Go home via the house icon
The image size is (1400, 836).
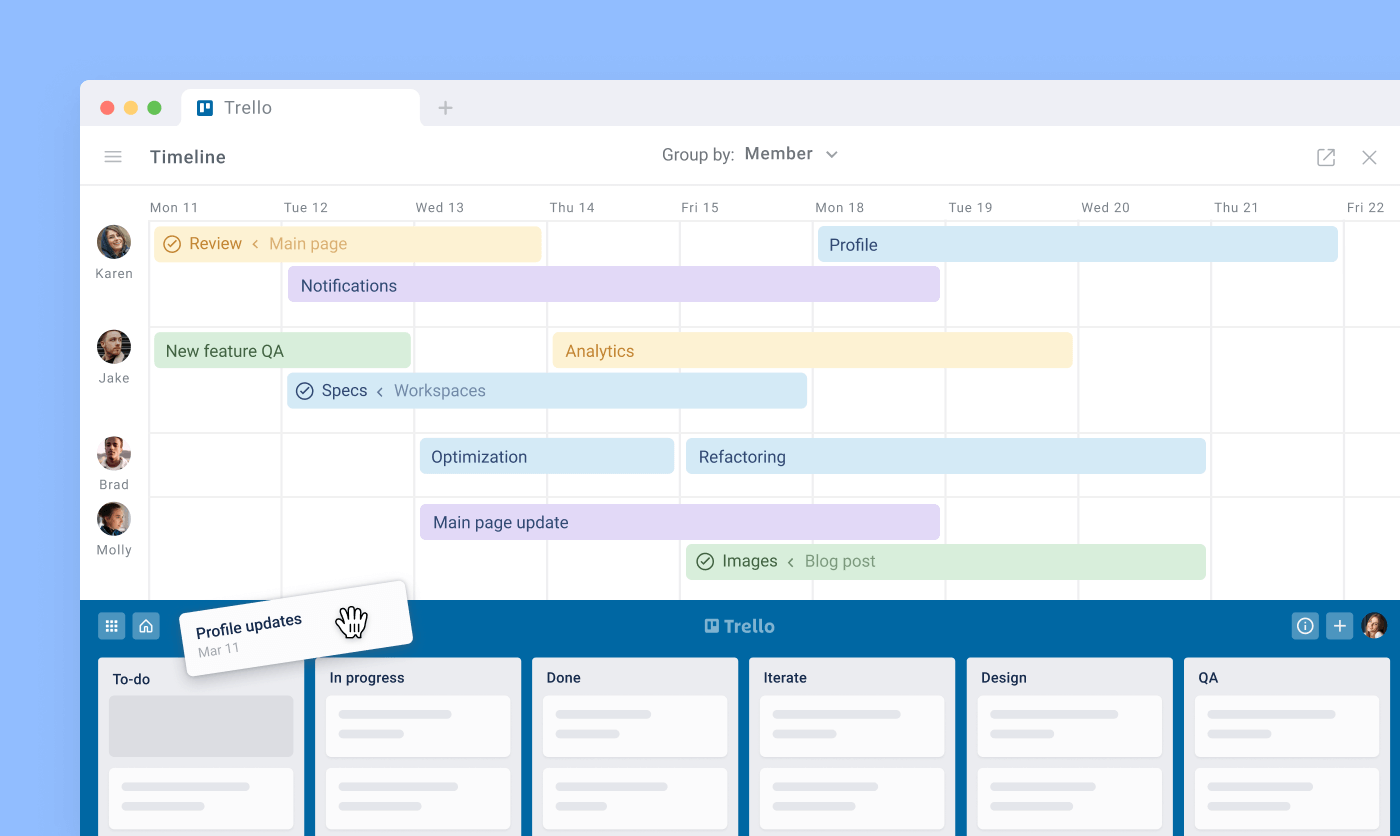click(x=146, y=625)
